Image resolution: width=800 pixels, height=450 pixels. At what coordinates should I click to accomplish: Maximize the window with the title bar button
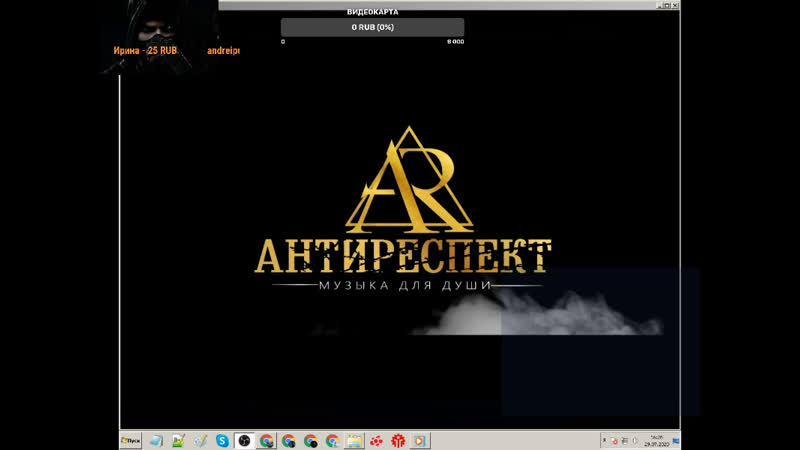click(x=667, y=5)
